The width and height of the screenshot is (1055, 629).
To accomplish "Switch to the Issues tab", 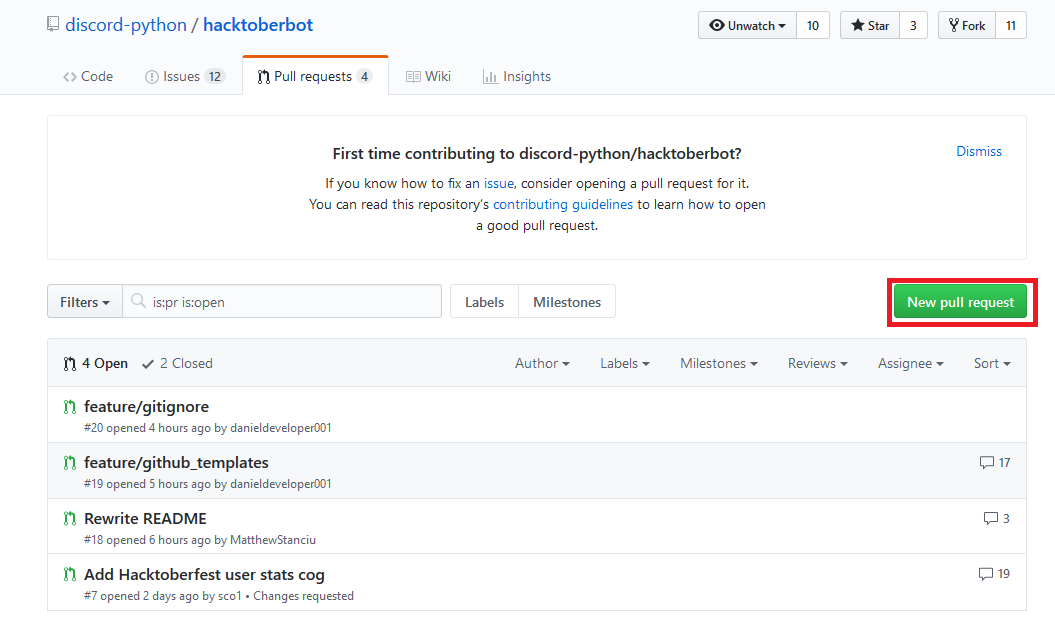I will pyautogui.click(x=184, y=77).
